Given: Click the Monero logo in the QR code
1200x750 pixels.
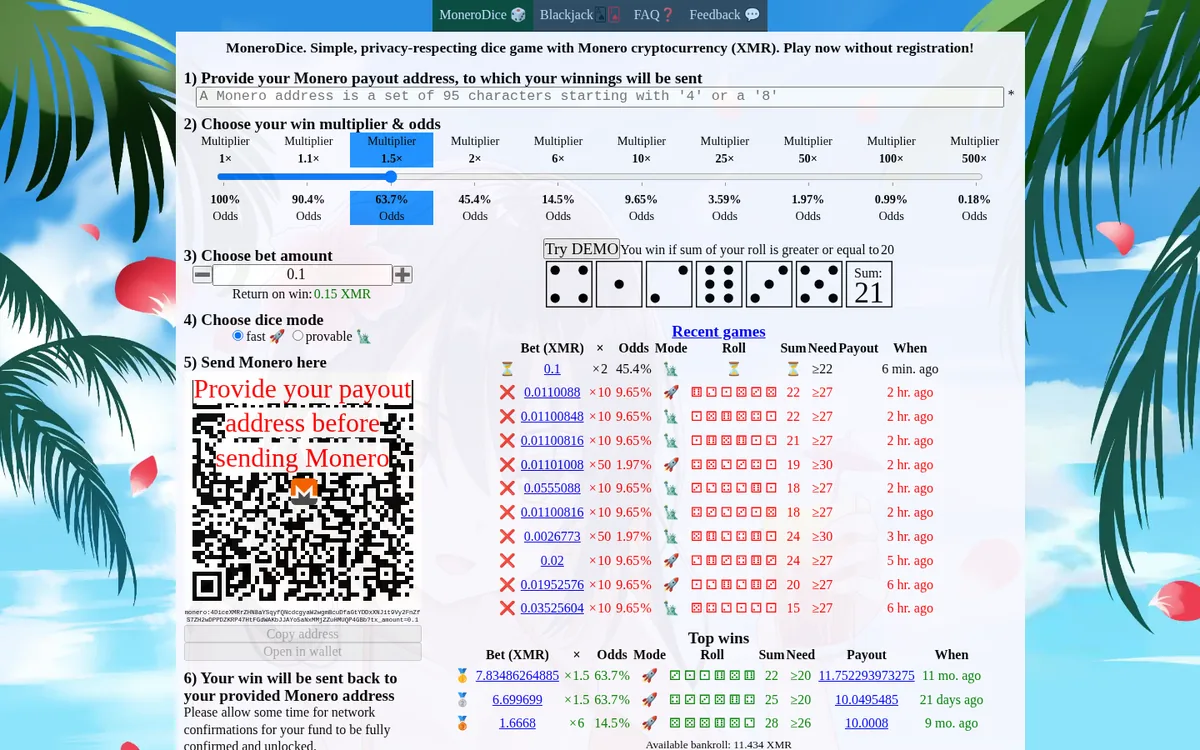Looking at the screenshot, I should click(x=304, y=491).
